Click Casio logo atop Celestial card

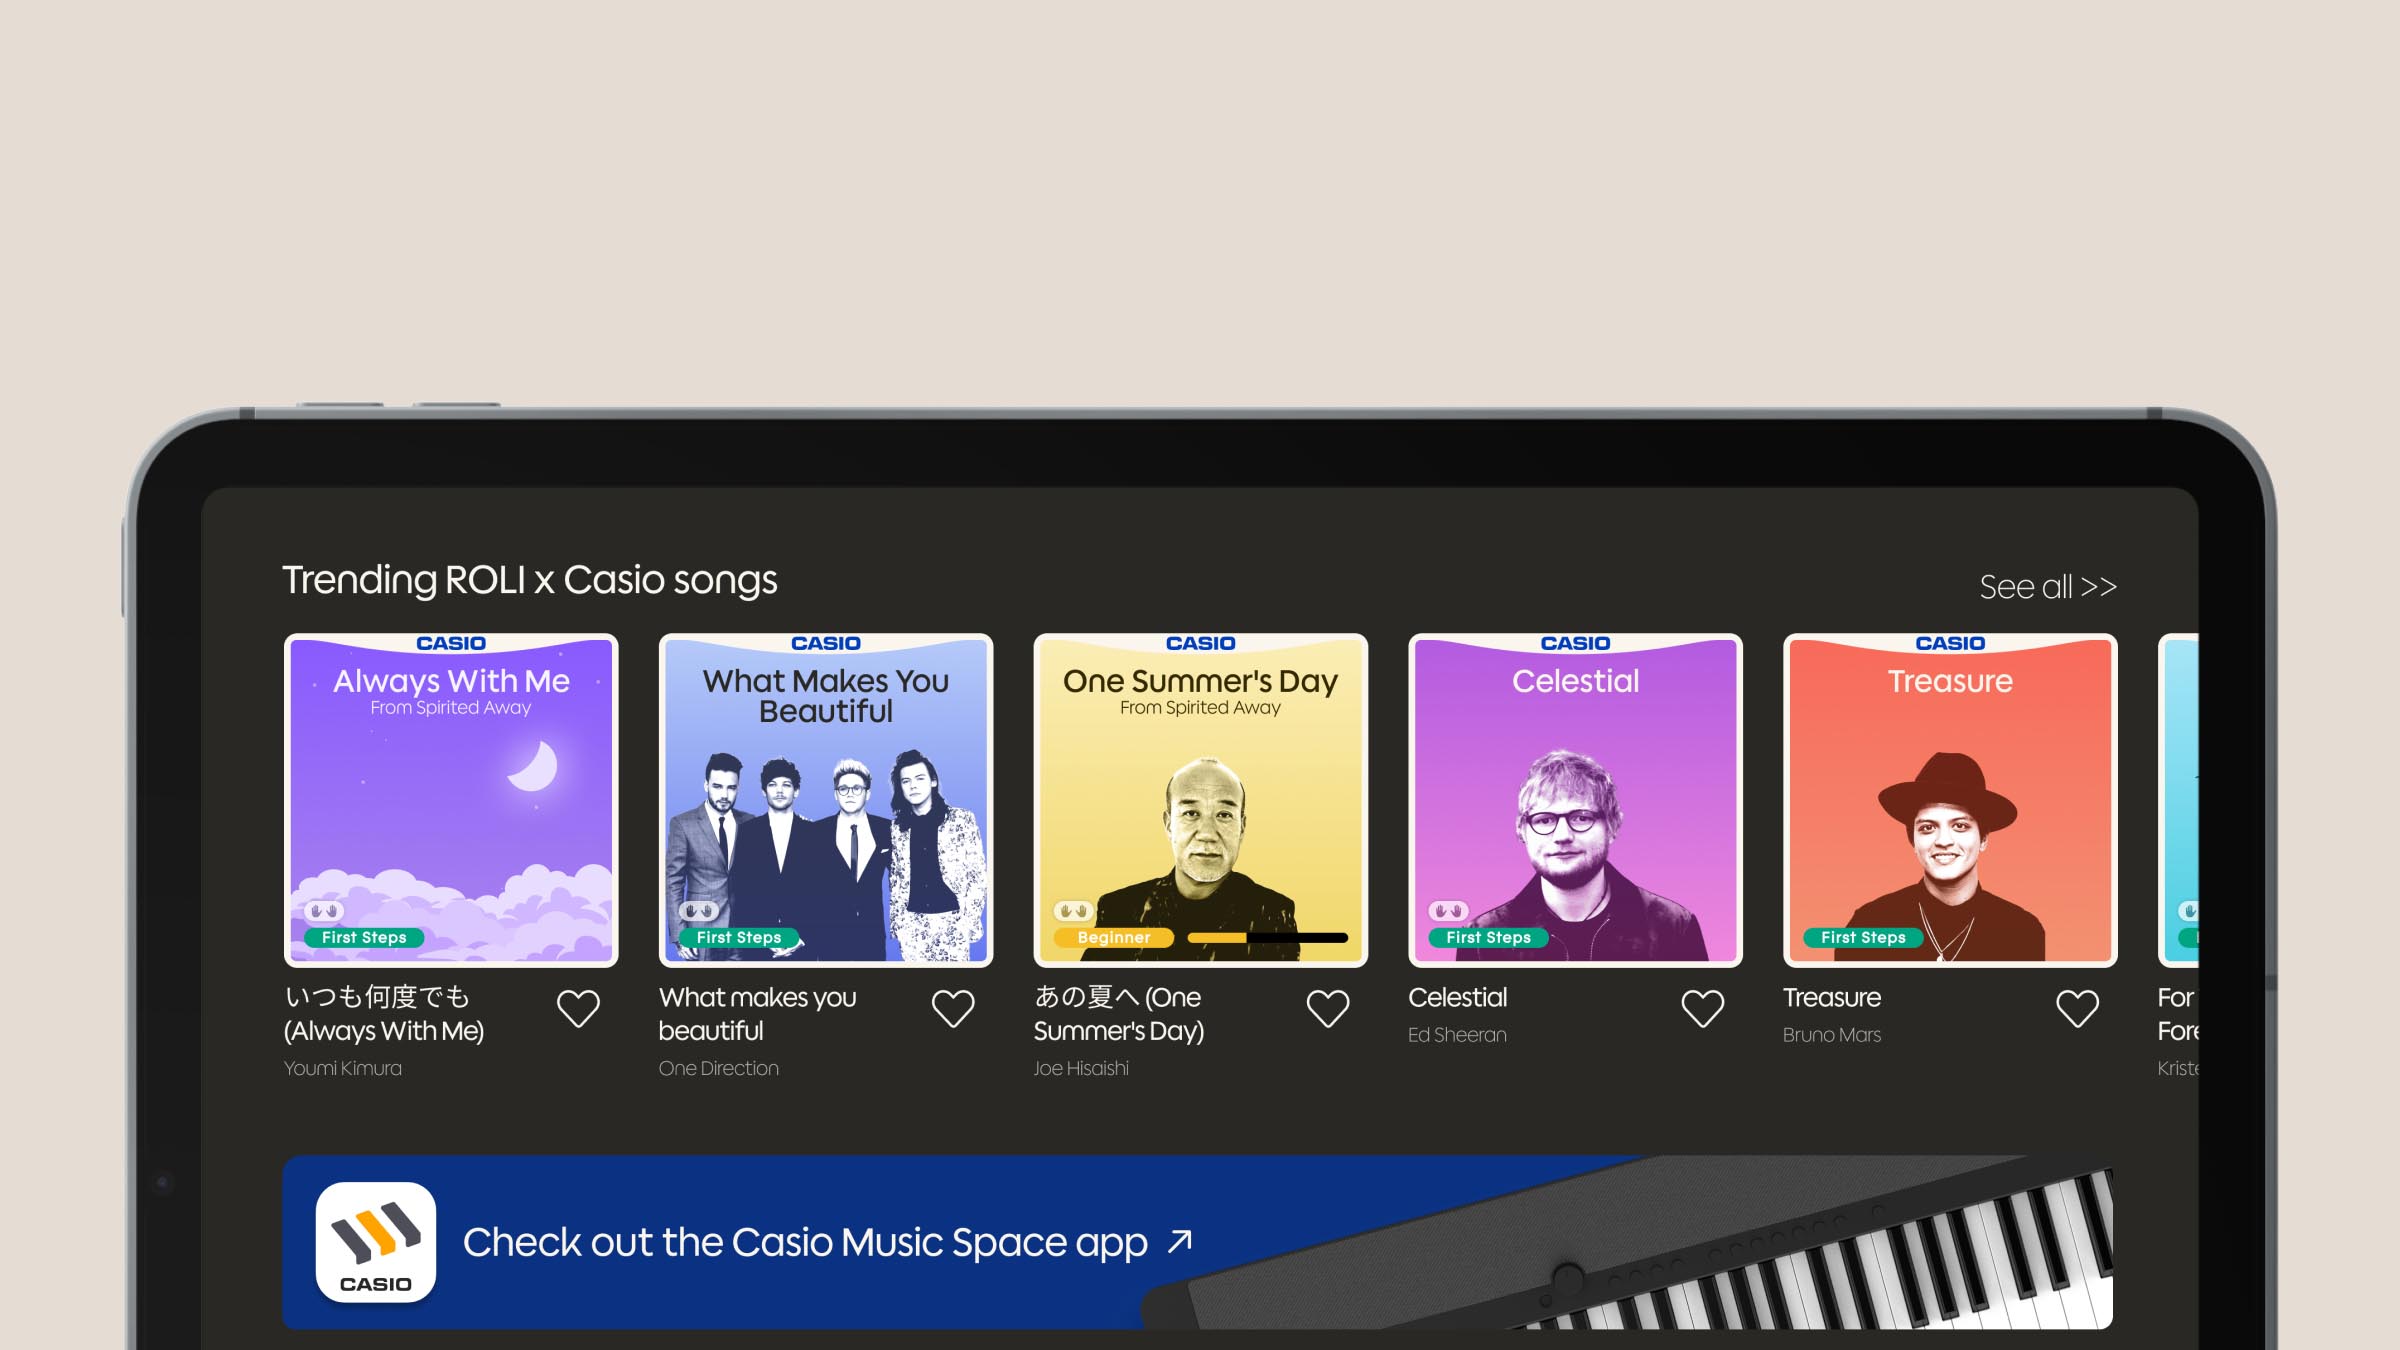tap(1575, 643)
